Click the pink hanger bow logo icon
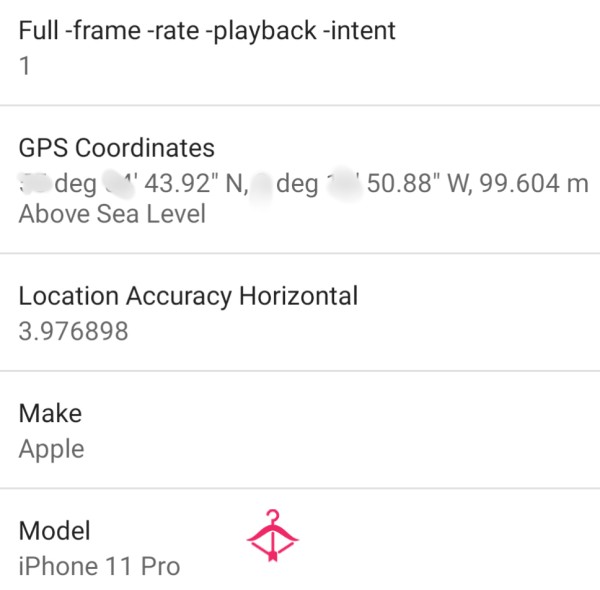This screenshot has height=590, width=600. pos(272,535)
